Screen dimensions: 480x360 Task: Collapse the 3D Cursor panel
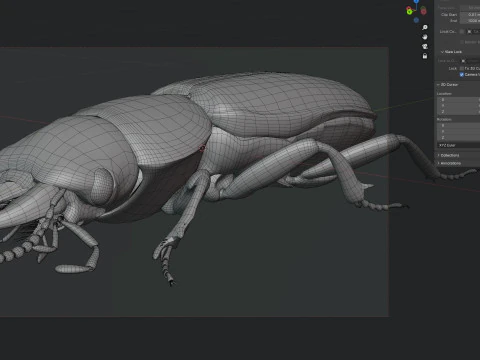coord(438,85)
